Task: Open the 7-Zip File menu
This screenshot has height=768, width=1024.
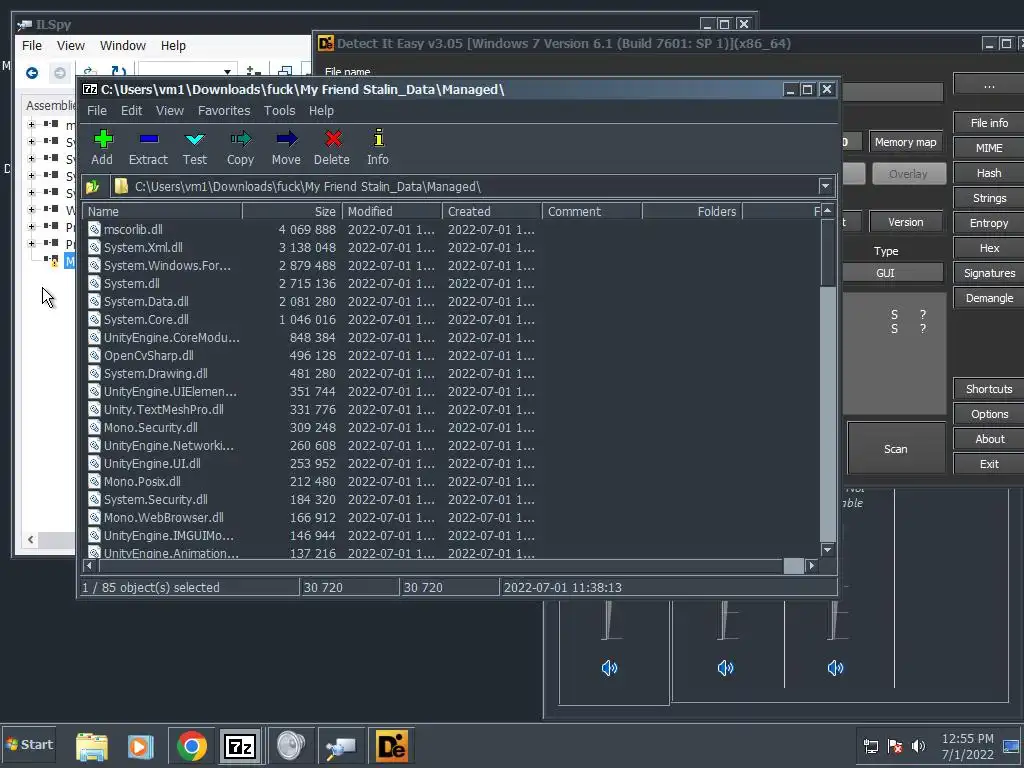Action: pos(97,110)
